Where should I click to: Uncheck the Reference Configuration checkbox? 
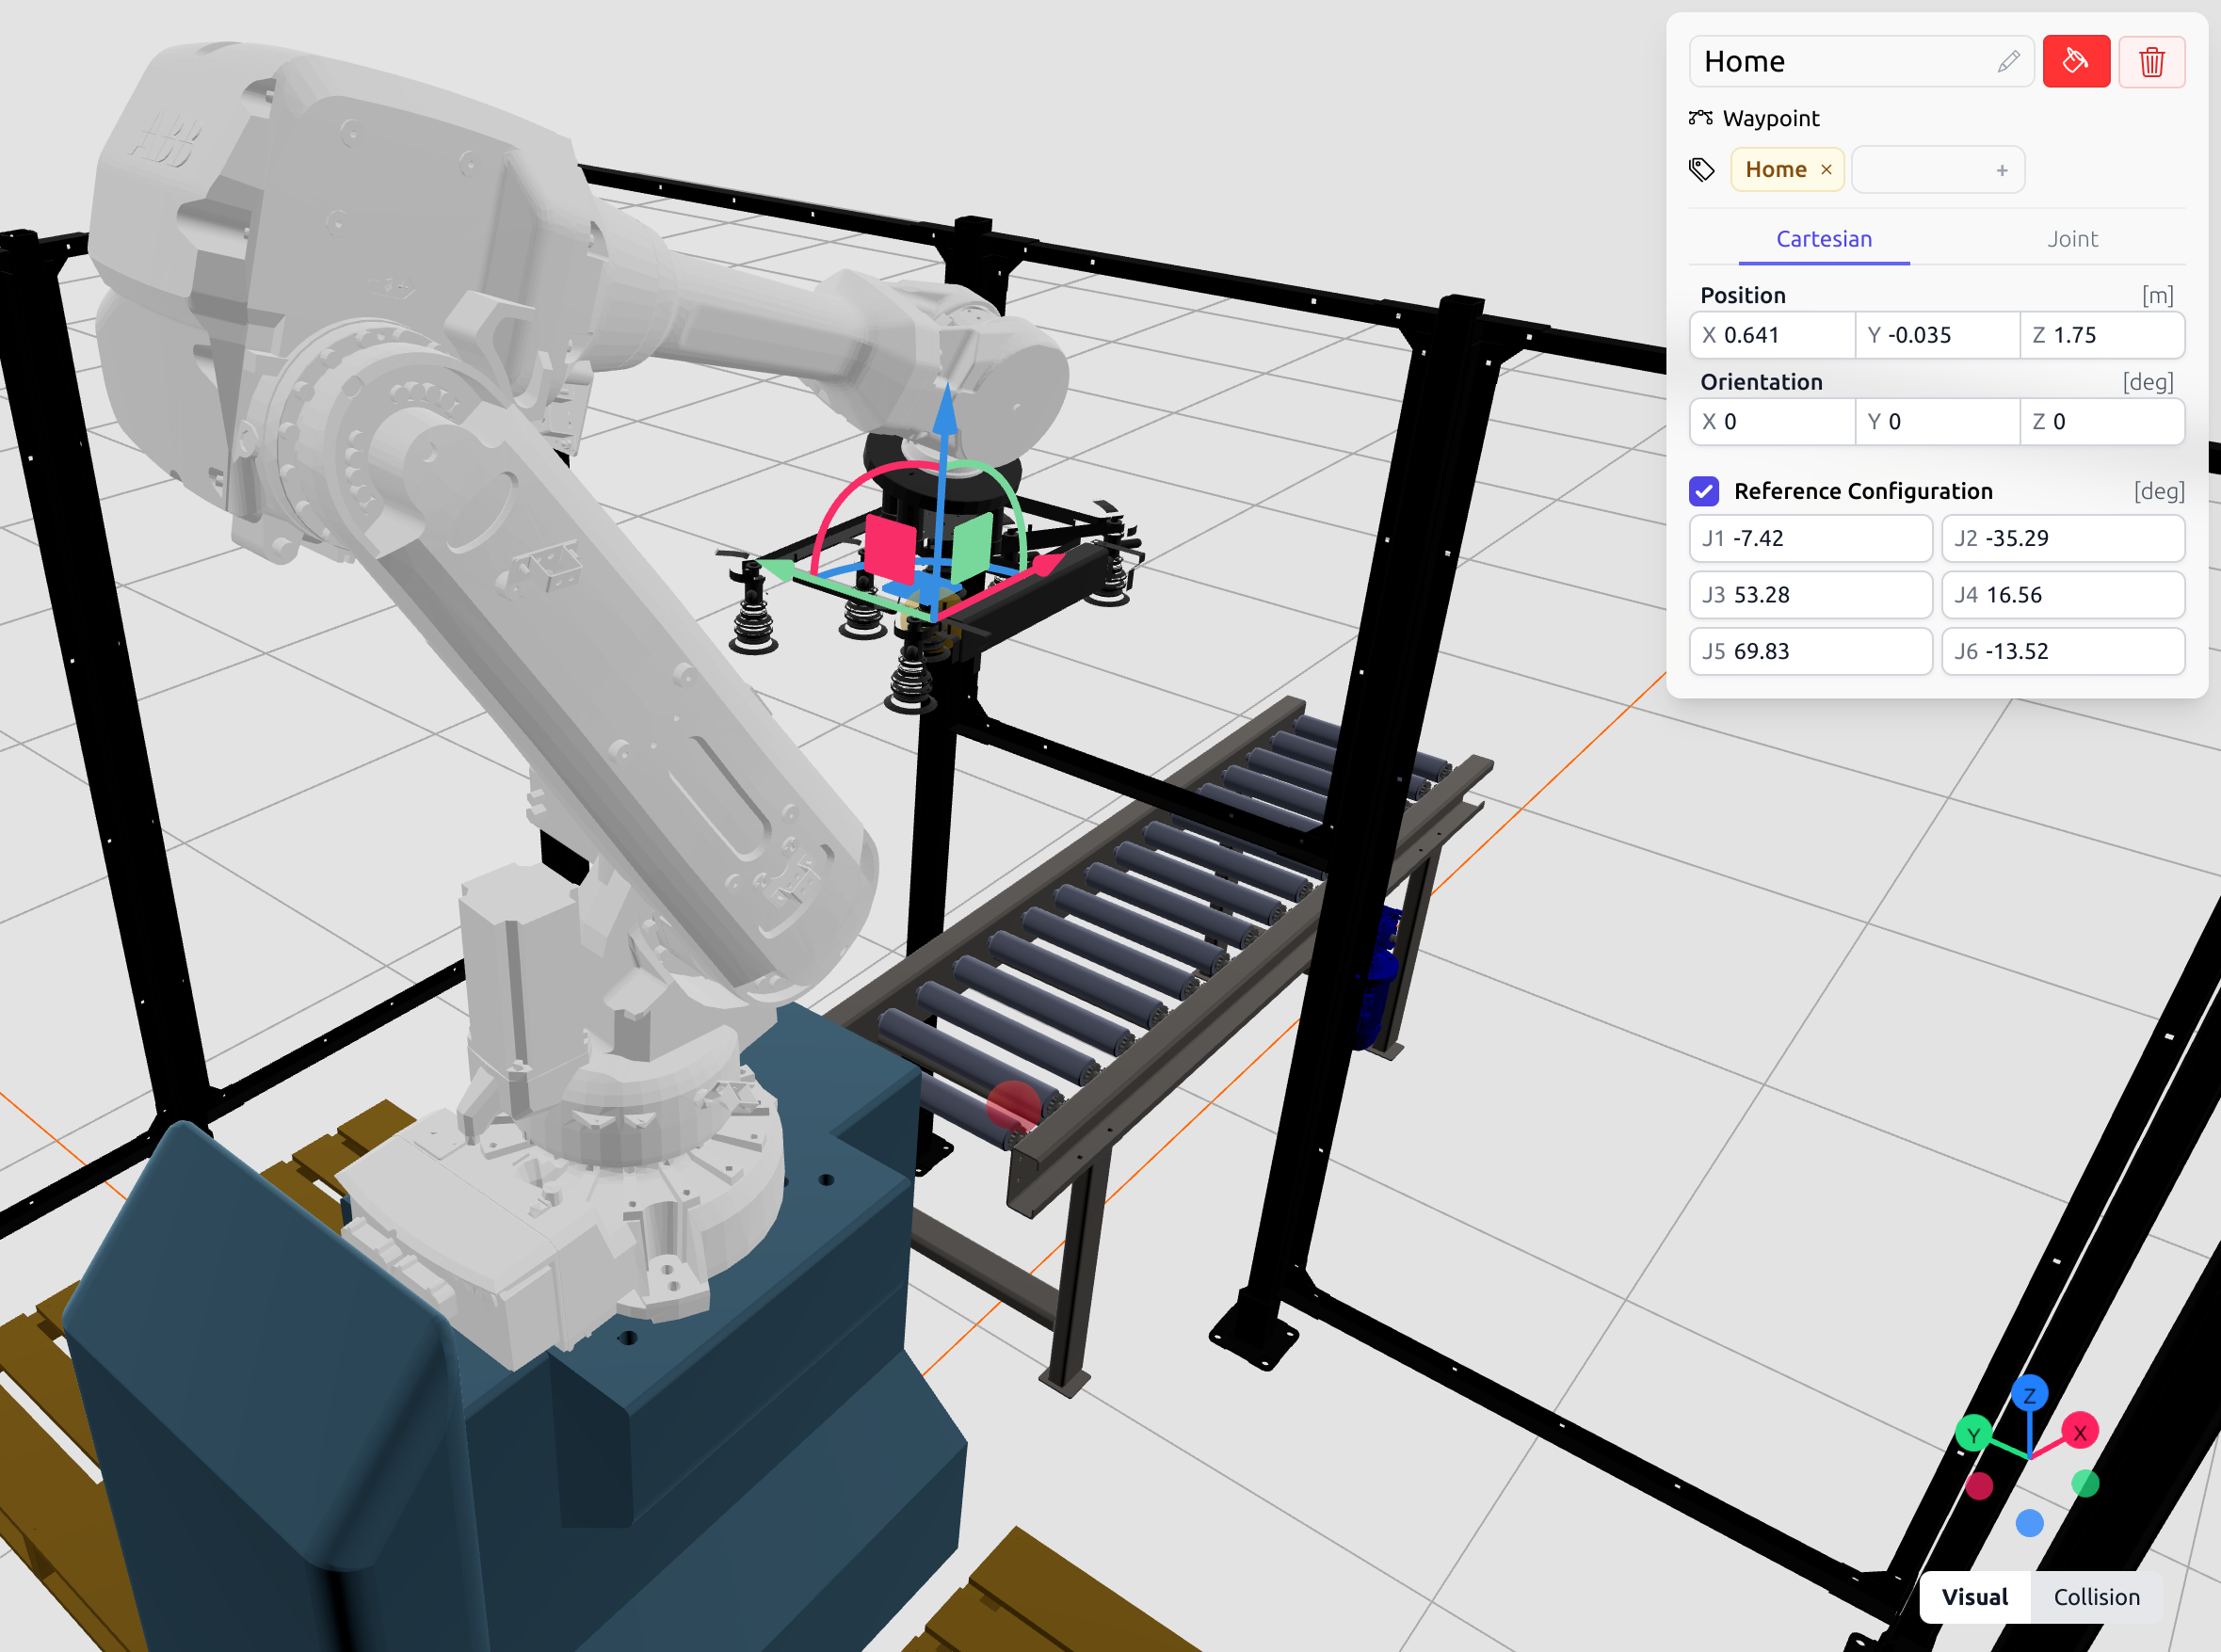click(1703, 491)
